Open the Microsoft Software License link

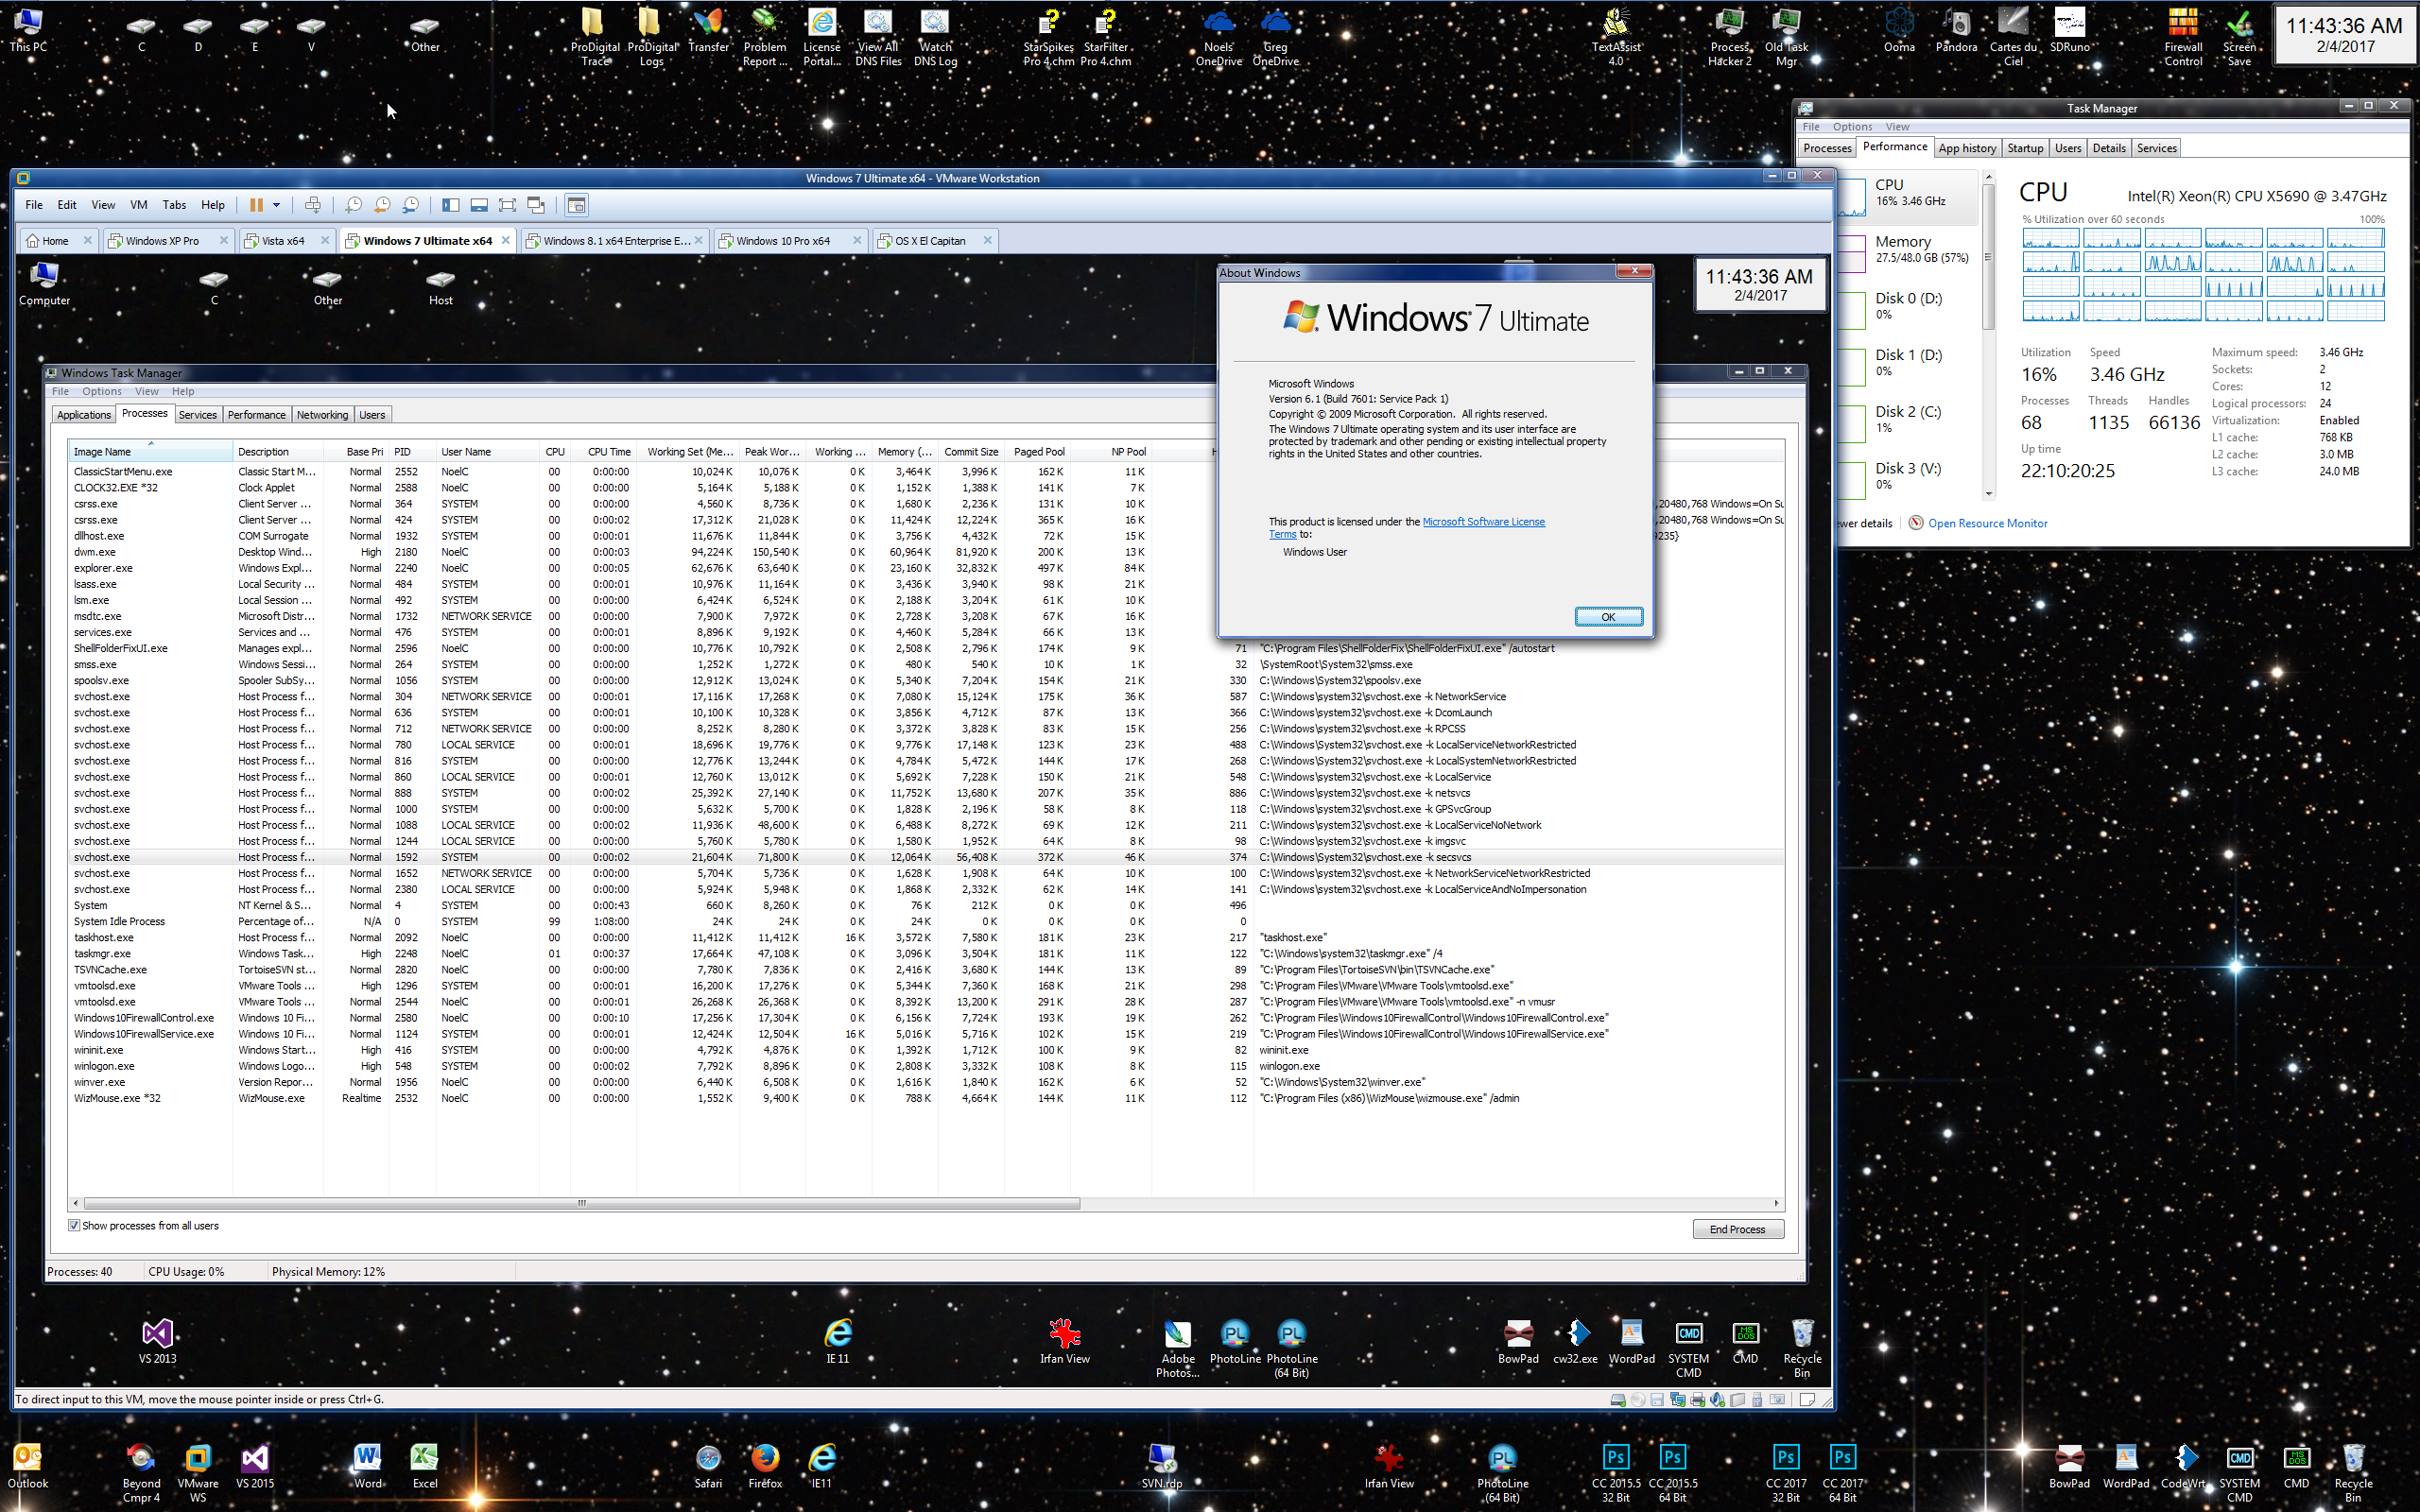coord(1483,522)
